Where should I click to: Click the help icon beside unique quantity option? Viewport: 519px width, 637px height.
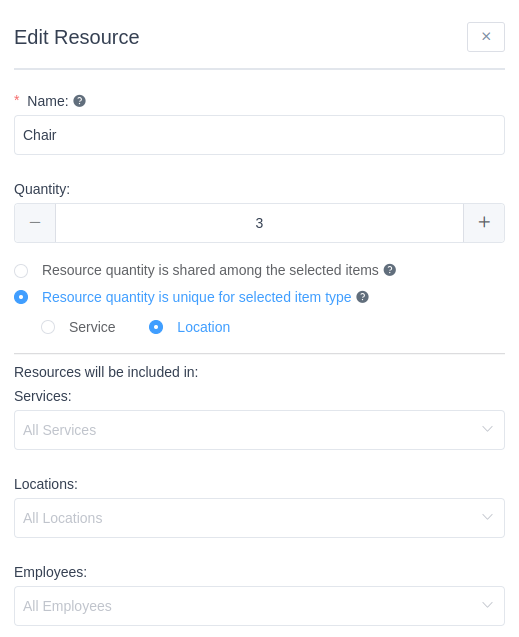(362, 297)
